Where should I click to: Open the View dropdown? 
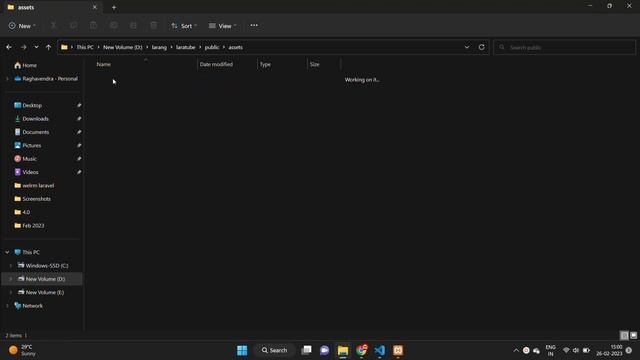coord(222,26)
